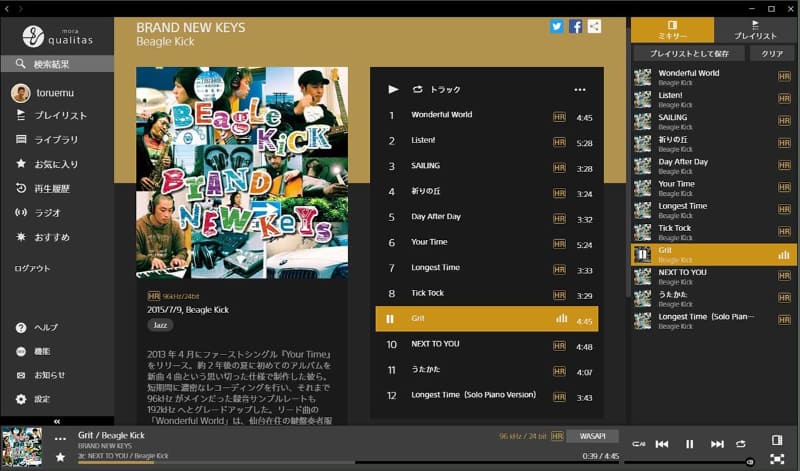Toggle repeat in the track list header

(x=417, y=89)
